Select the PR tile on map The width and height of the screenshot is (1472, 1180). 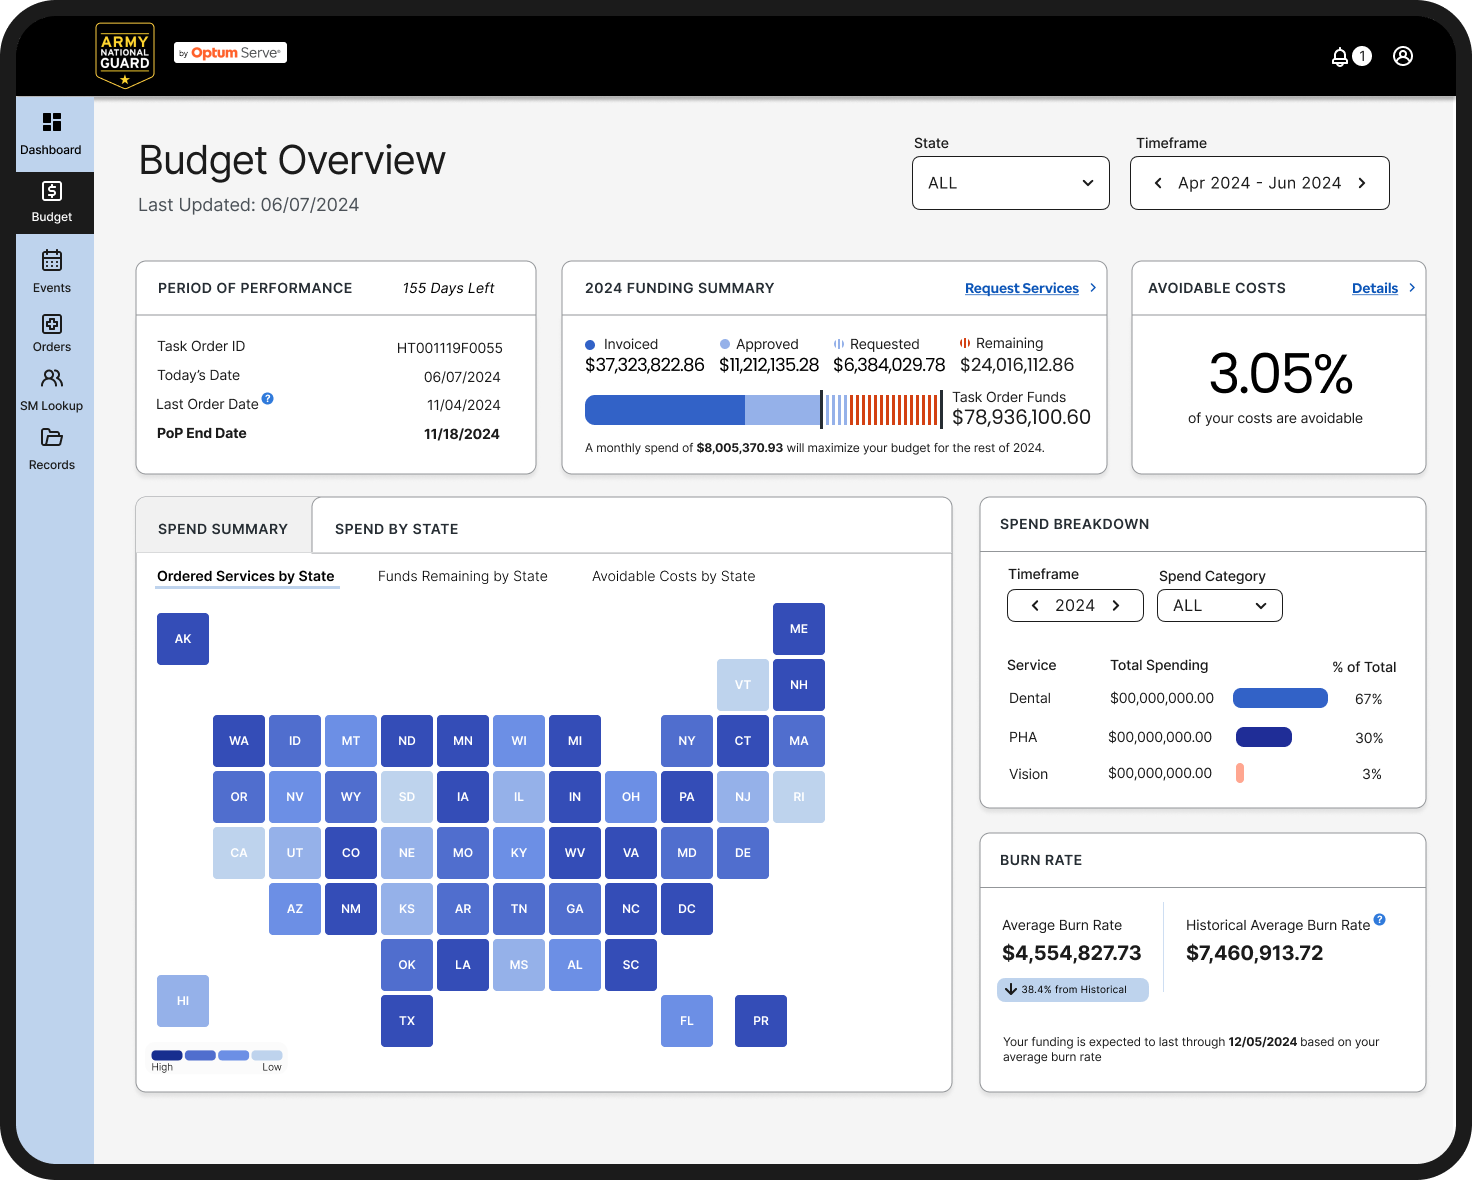tap(761, 1021)
